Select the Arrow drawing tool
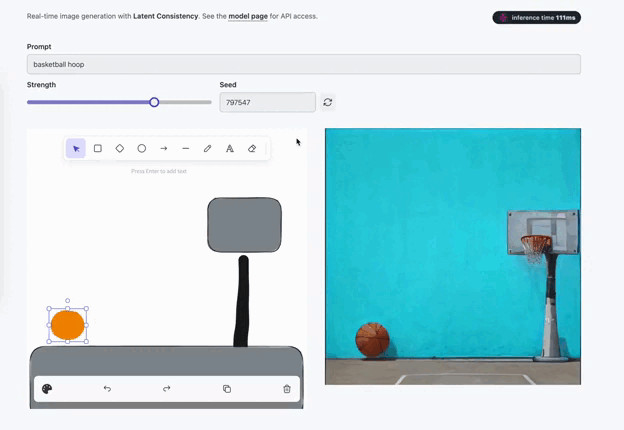624x430 pixels. (164, 149)
